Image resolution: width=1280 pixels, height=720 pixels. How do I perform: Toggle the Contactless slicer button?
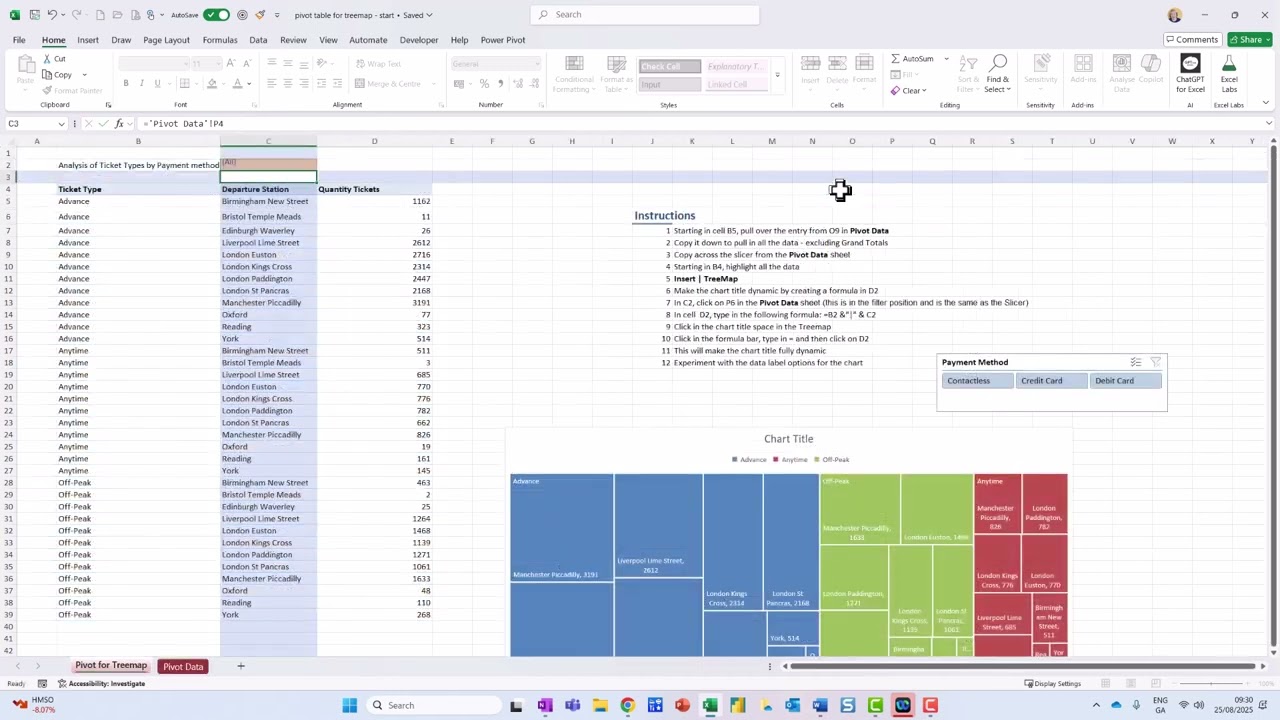coord(977,381)
